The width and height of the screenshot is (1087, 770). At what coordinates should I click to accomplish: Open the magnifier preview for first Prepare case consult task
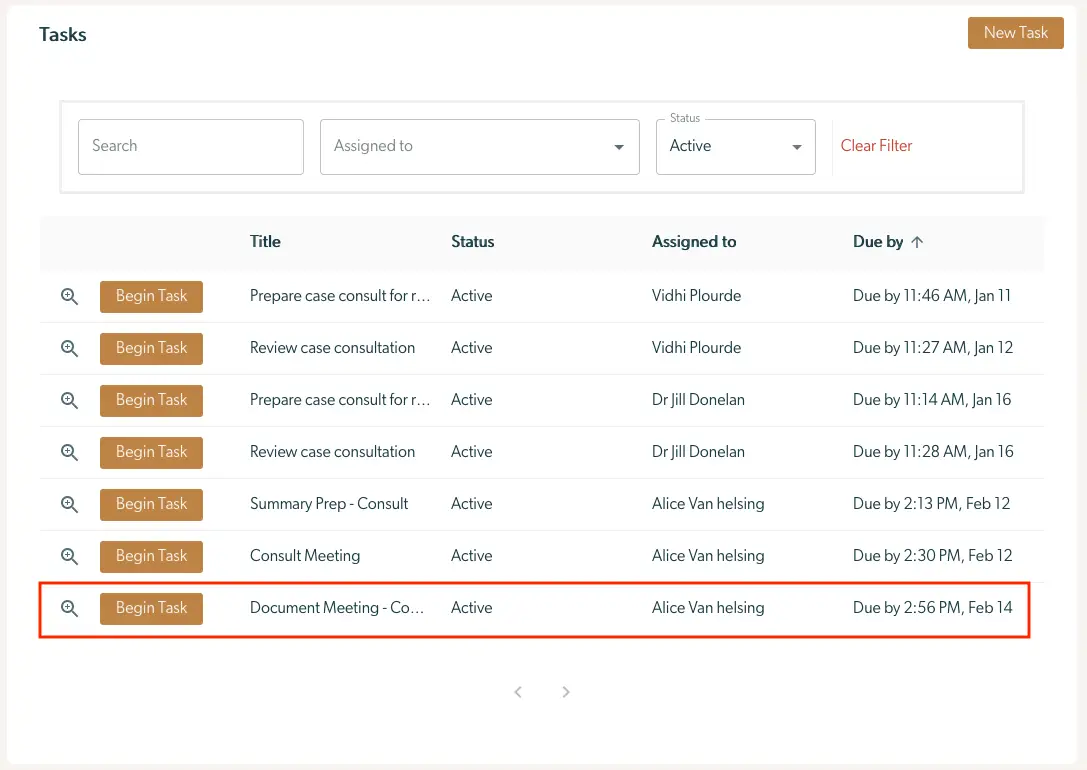(68, 296)
